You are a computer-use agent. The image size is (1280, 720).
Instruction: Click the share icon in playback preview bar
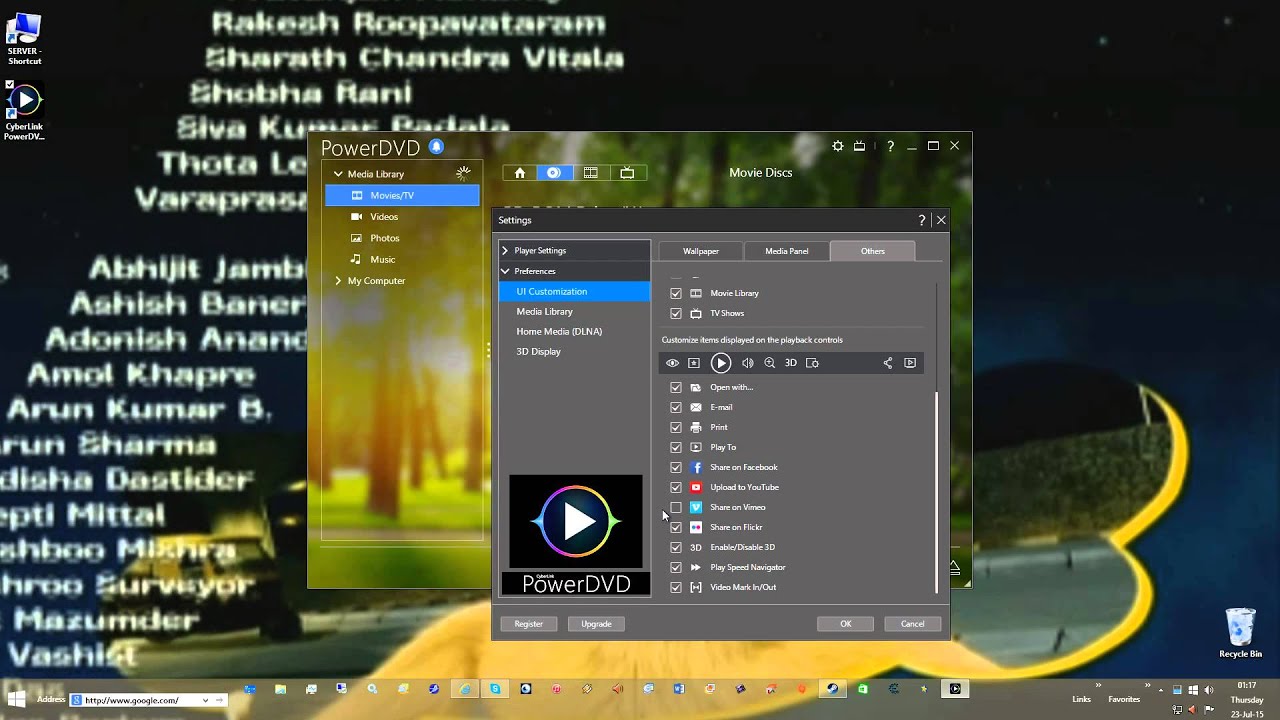[x=888, y=363]
